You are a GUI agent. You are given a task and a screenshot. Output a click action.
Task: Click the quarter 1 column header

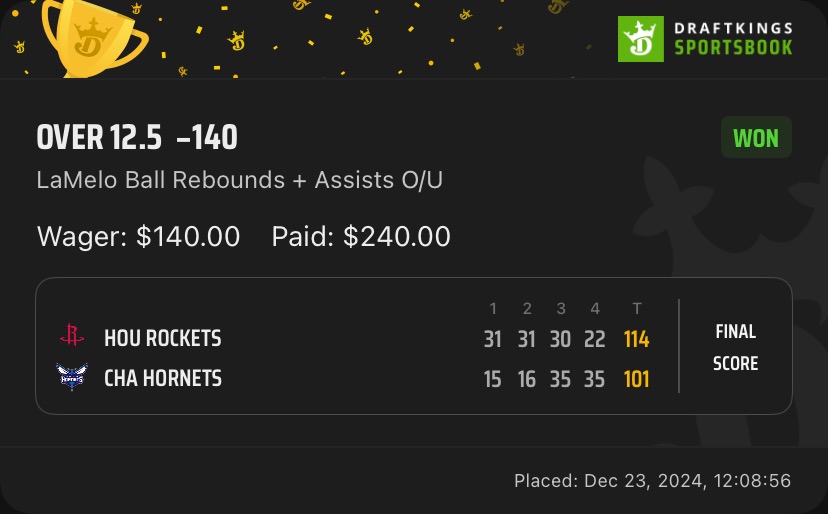pos(492,308)
